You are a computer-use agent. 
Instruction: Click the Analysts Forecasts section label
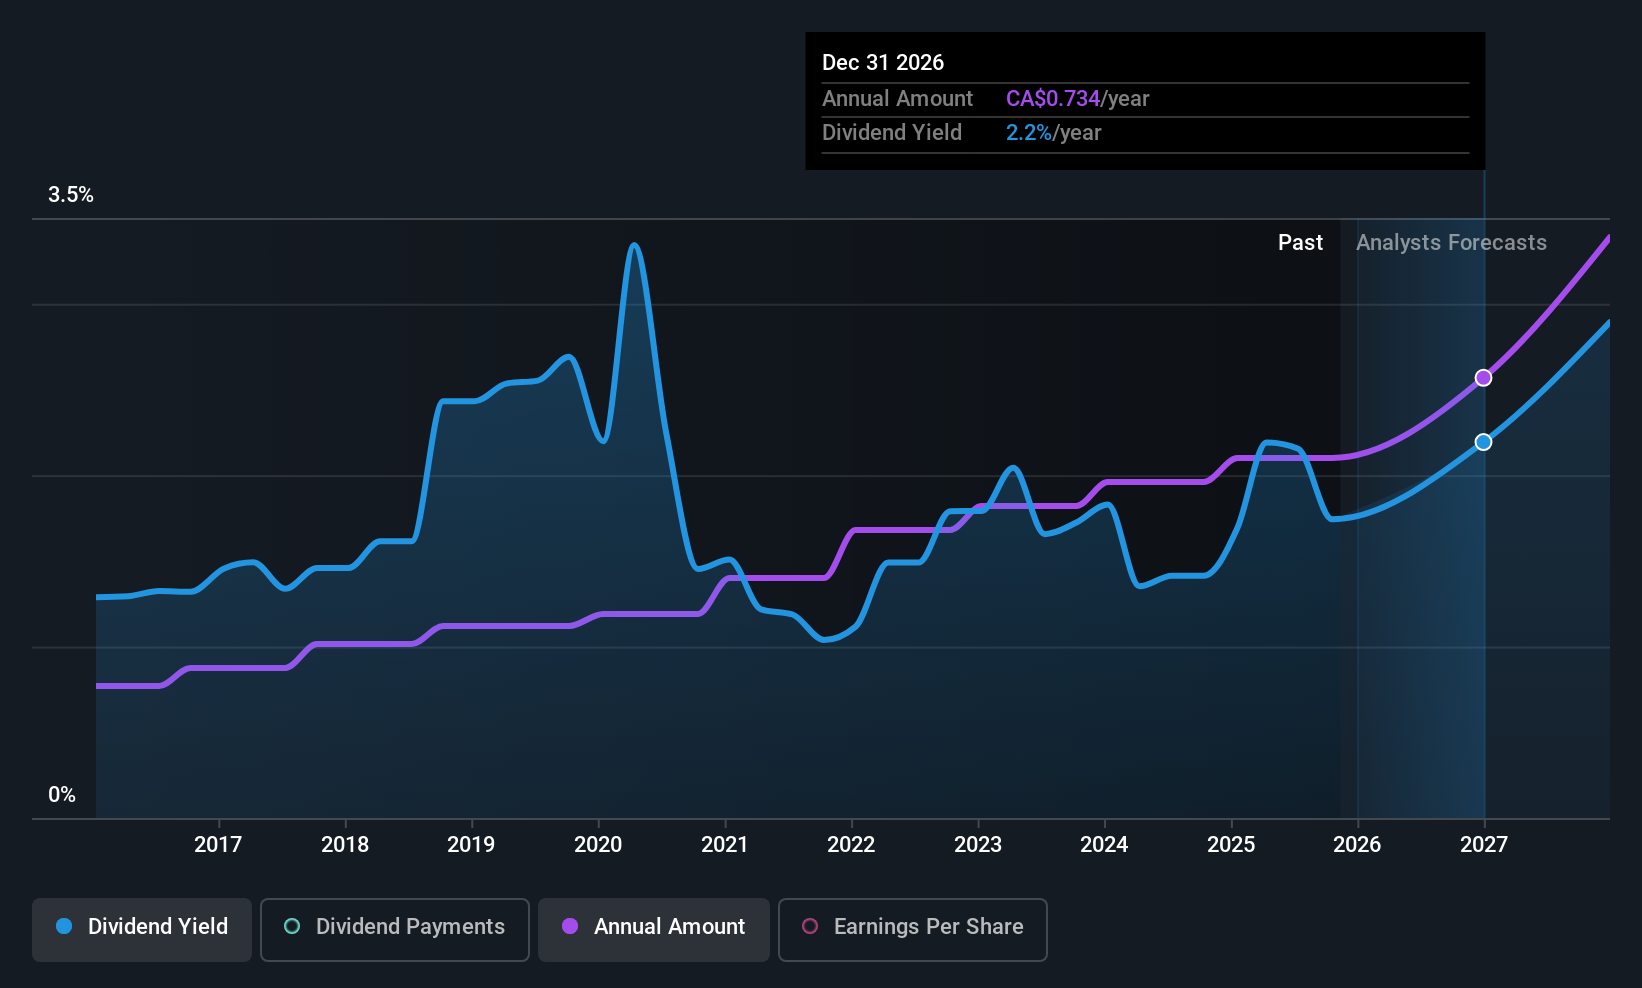(x=1451, y=243)
